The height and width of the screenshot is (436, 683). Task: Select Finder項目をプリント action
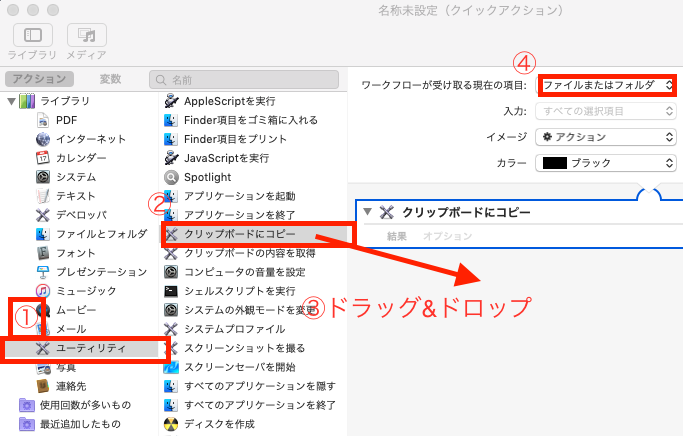[226, 139]
